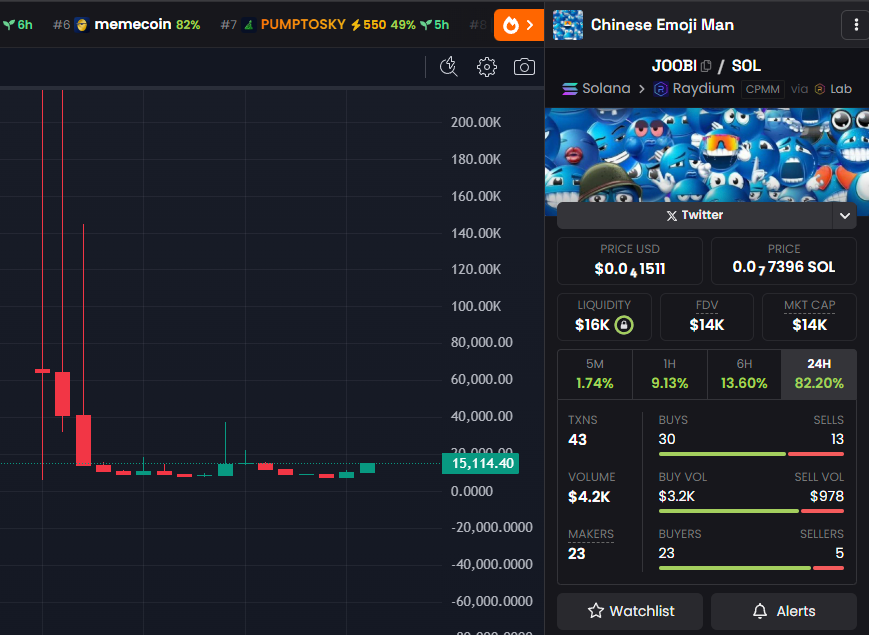Select the 5M timeframe tab
This screenshot has height=635, width=869.
pyautogui.click(x=595, y=374)
